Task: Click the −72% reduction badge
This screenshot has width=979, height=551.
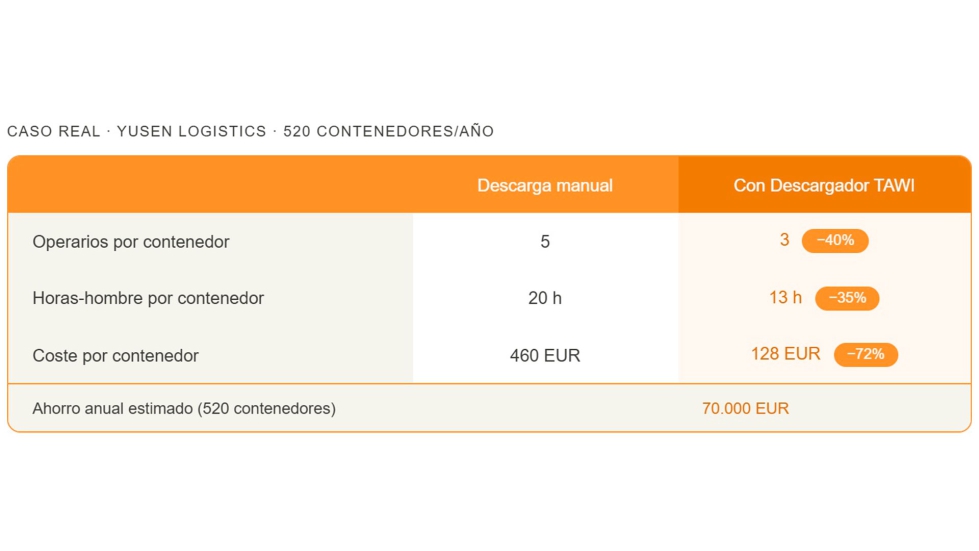Action: coord(866,355)
